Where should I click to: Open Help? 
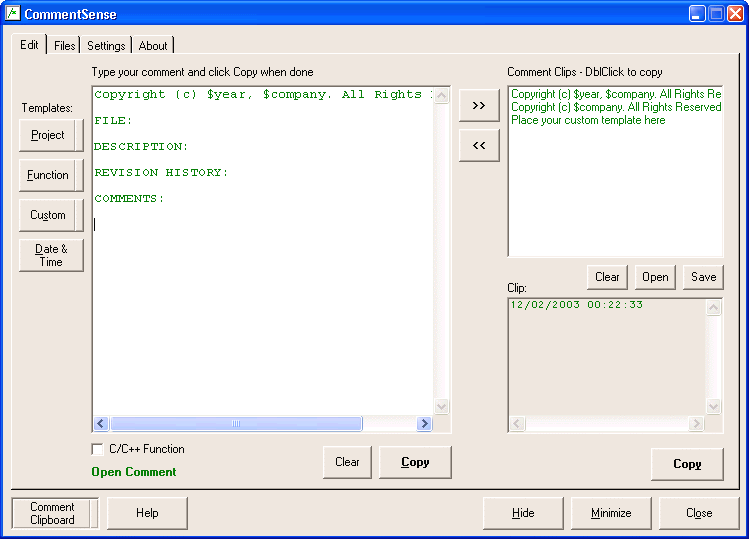click(147, 513)
